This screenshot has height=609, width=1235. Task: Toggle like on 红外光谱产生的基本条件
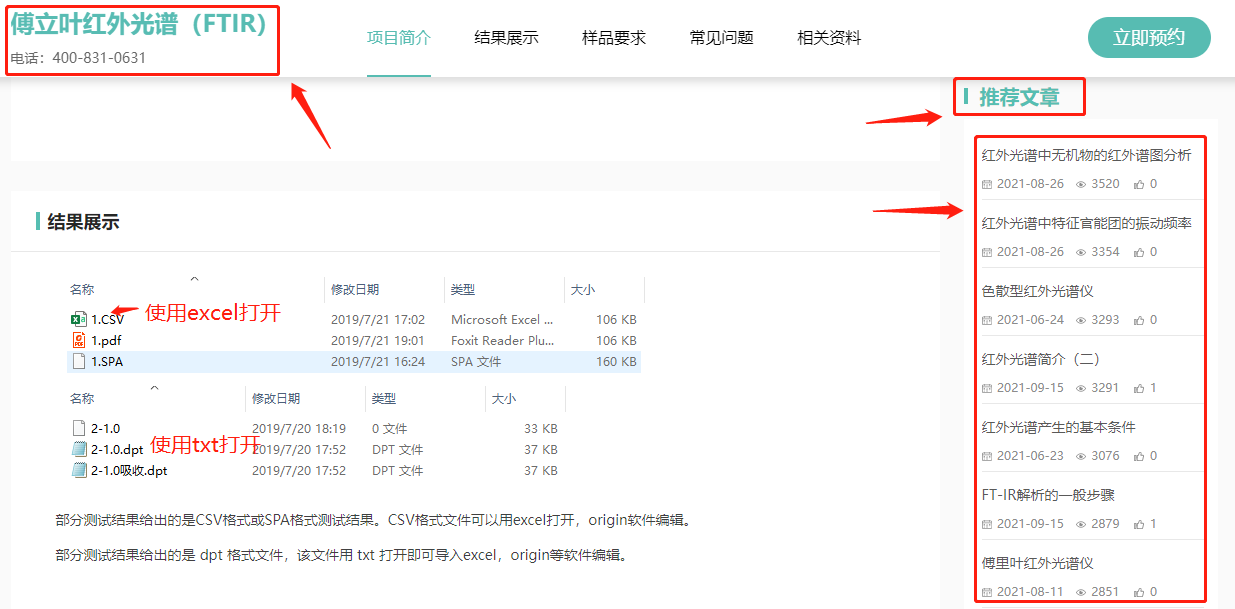click(x=1138, y=455)
